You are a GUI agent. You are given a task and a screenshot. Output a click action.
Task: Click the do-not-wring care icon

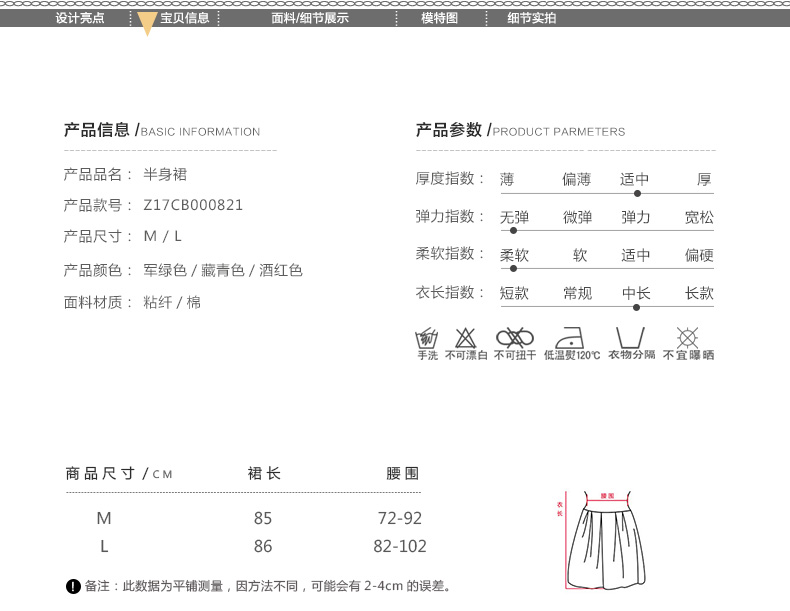(515, 337)
